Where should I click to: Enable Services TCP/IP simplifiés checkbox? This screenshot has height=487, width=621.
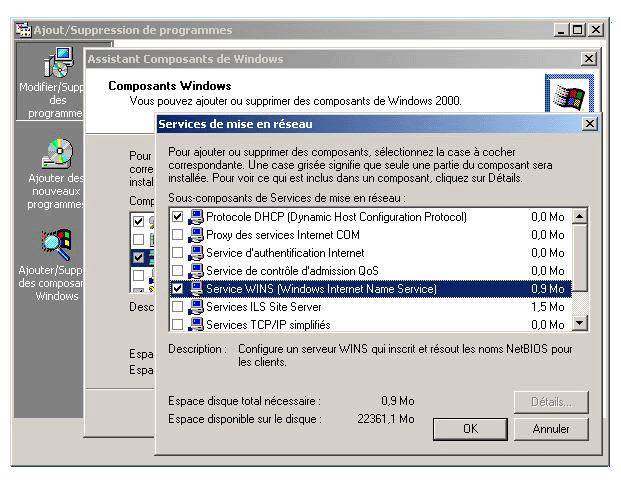point(177,325)
